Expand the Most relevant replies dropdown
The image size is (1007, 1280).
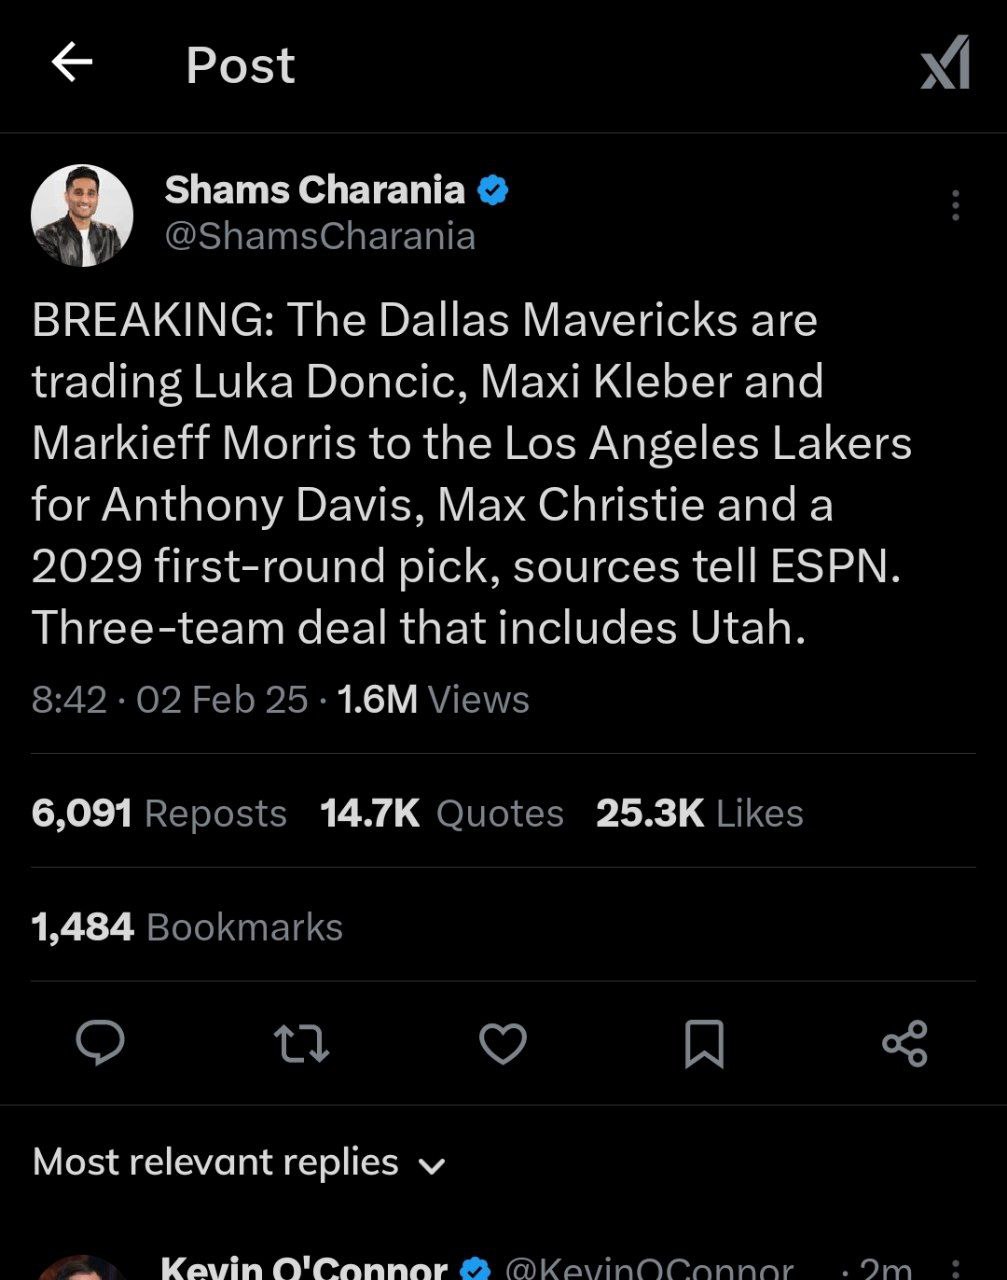tap(239, 1163)
